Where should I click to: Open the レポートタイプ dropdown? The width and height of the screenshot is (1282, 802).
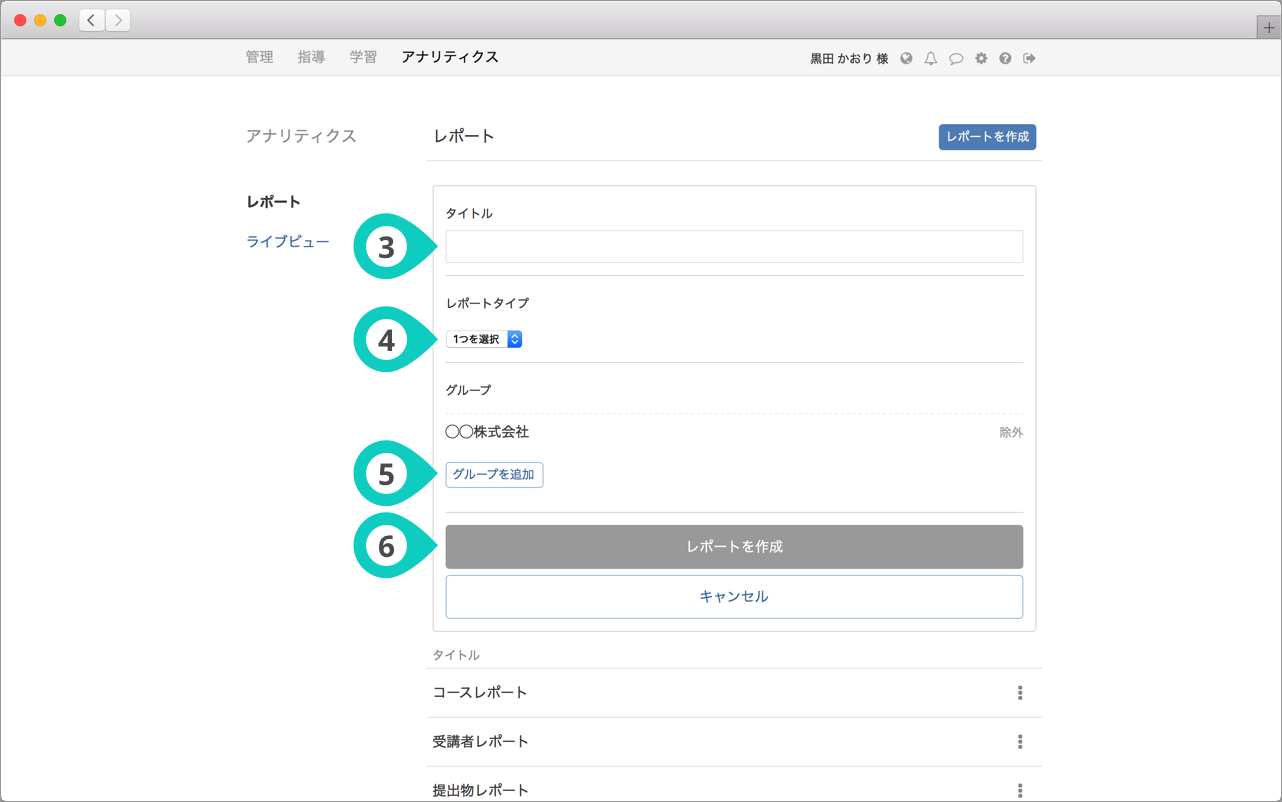(x=484, y=339)
